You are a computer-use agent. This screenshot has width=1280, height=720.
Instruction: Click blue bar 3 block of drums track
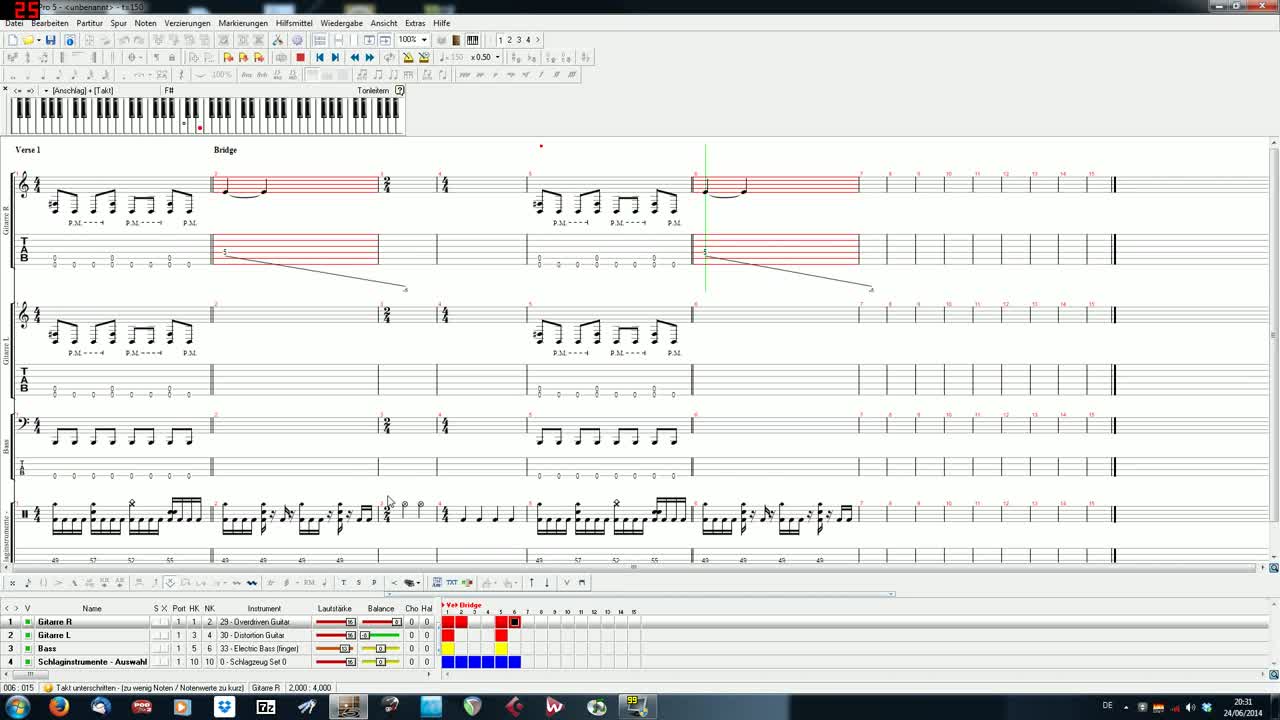tap(475, 662)
